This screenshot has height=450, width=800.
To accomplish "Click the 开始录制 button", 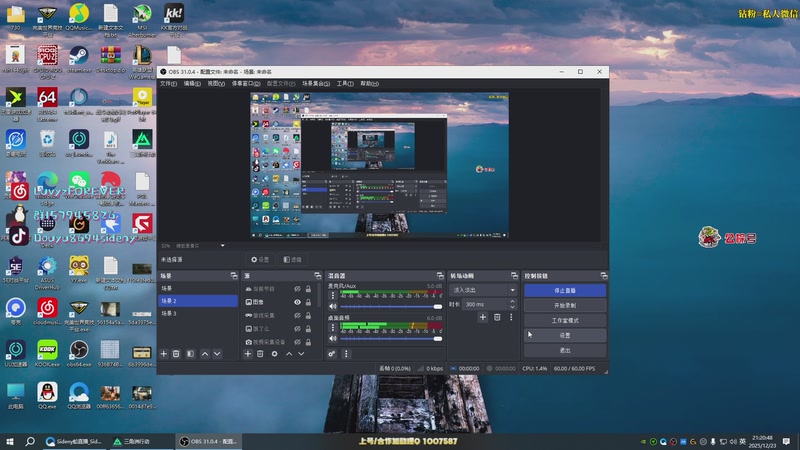I will click(x=565, y=305).
